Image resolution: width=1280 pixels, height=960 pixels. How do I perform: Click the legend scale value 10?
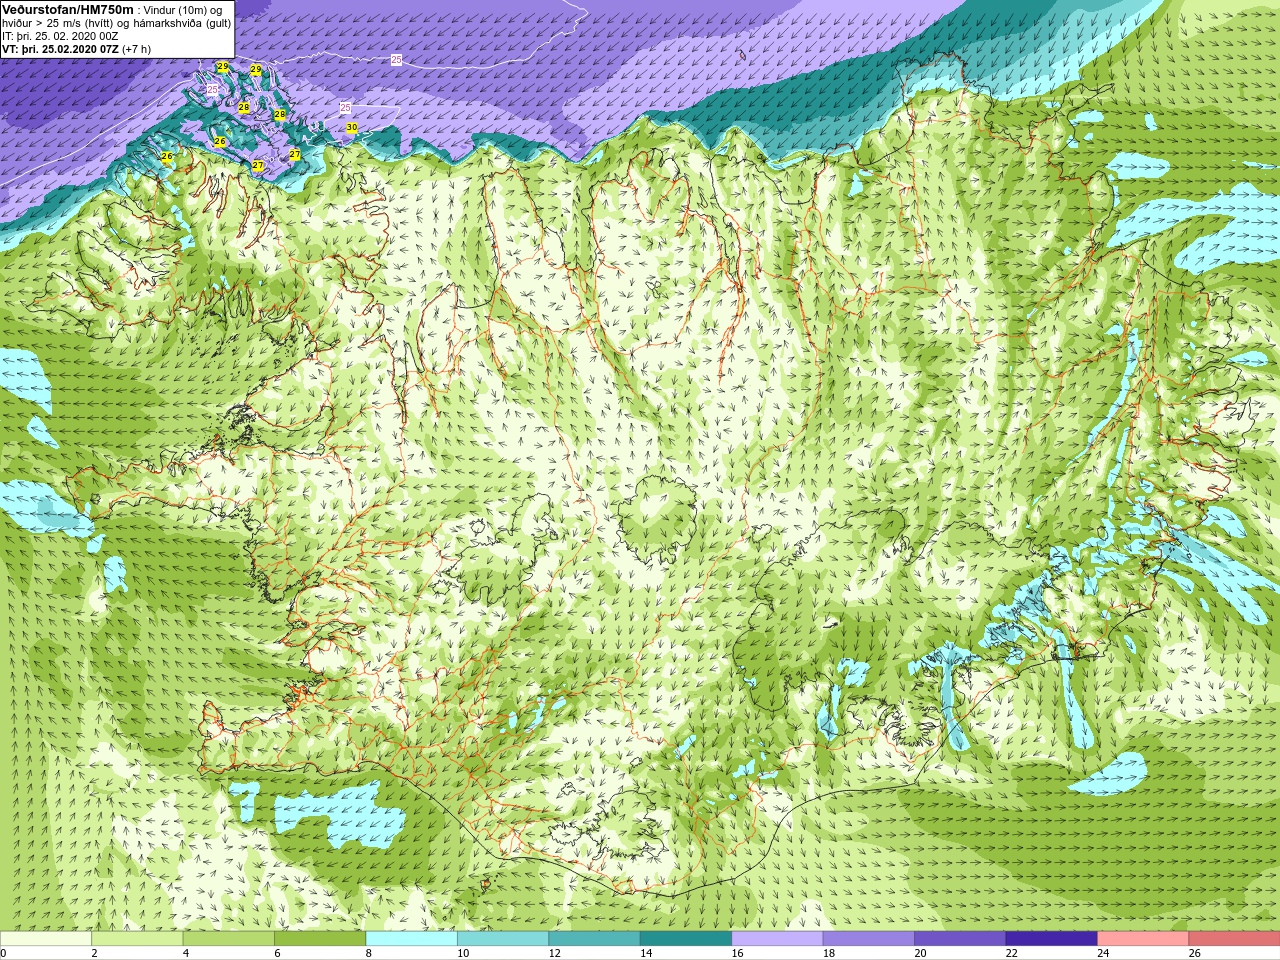tap(463, 953)
